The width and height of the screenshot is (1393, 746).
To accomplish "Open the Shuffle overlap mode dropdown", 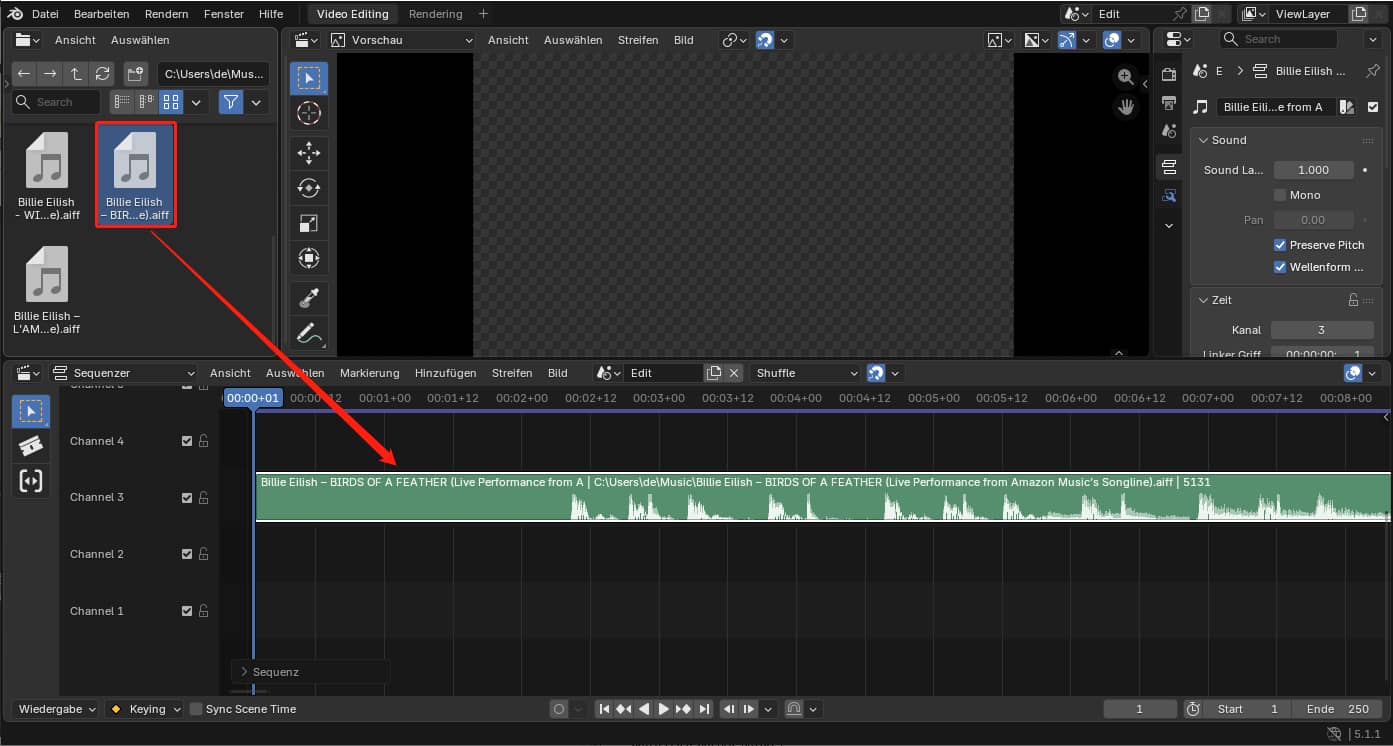I will coord(806,373).
